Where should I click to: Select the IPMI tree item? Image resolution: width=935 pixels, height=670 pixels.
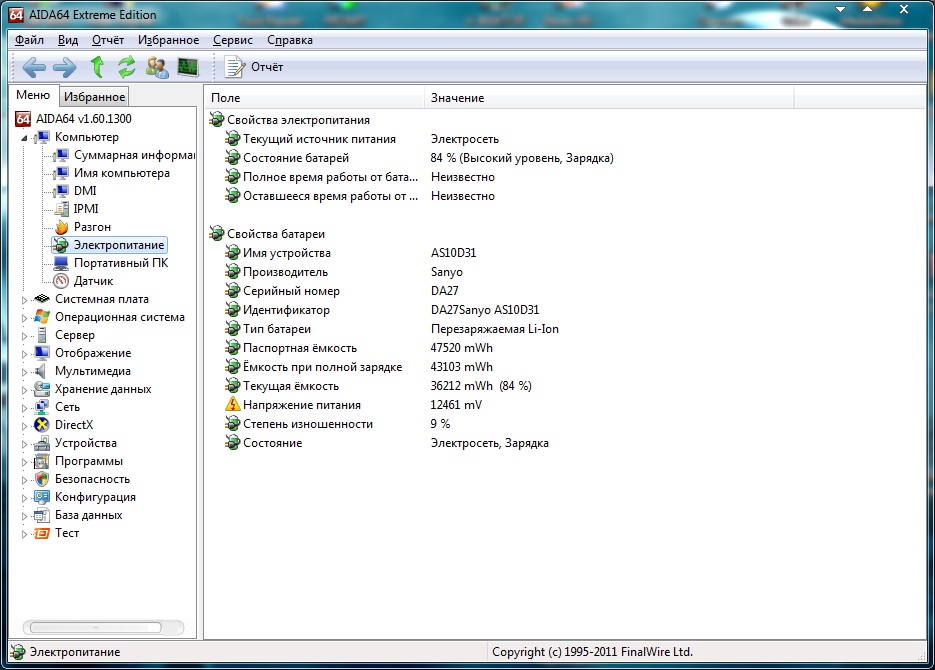(86, 209)
